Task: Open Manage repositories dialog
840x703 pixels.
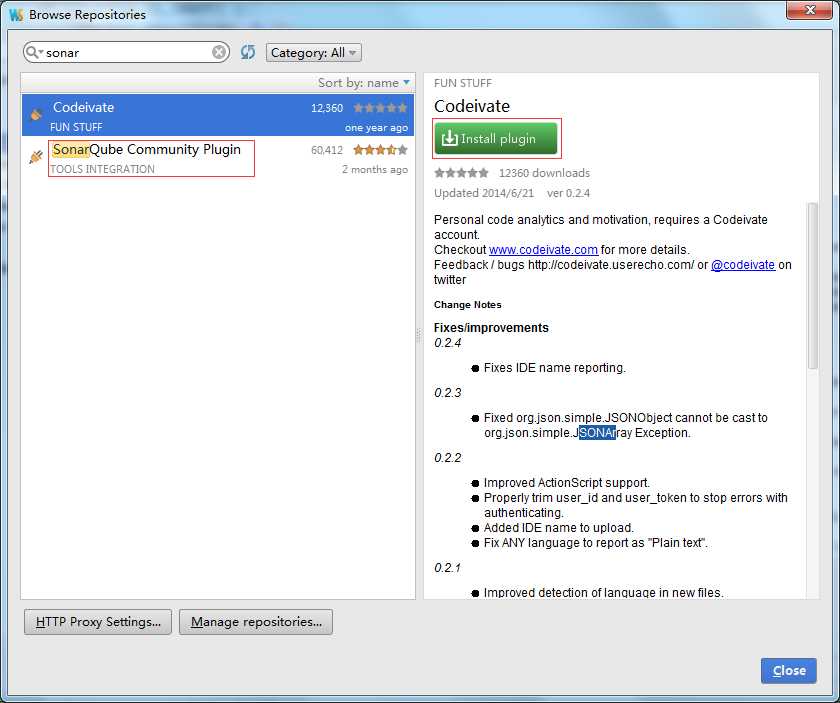Action: [x=256, y=622]
